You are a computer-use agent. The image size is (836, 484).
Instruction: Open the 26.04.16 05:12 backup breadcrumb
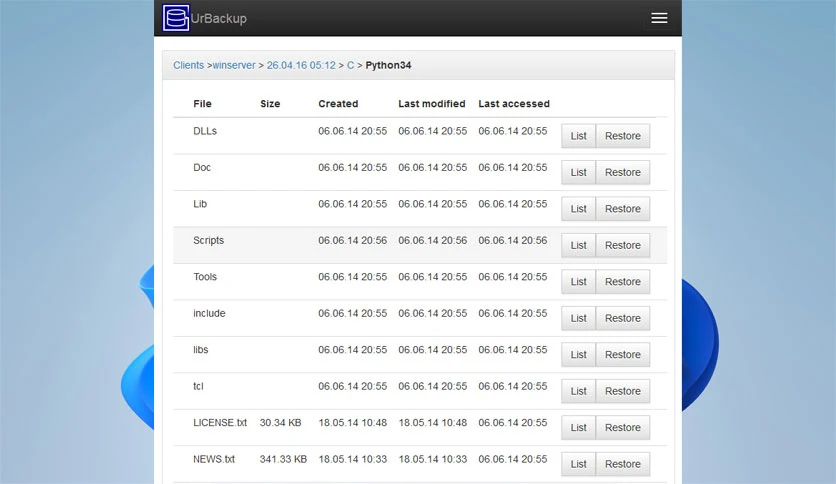[301, 65]
